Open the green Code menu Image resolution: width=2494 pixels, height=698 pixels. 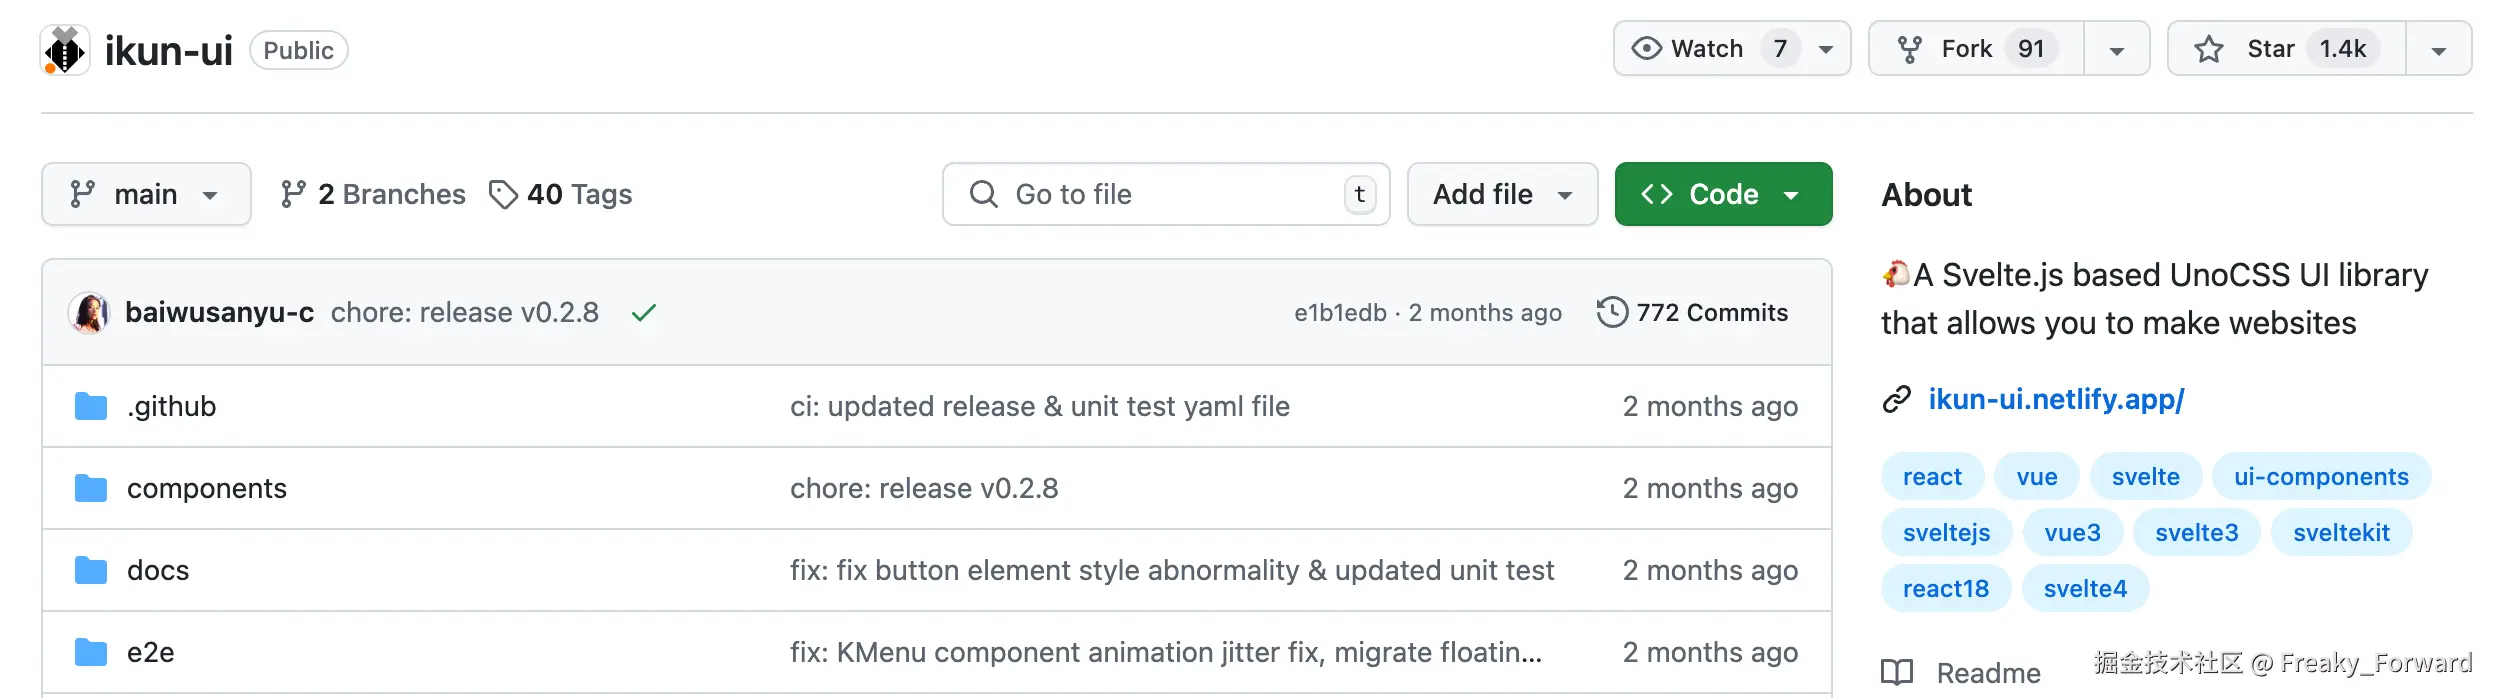tap(1723, 194)
